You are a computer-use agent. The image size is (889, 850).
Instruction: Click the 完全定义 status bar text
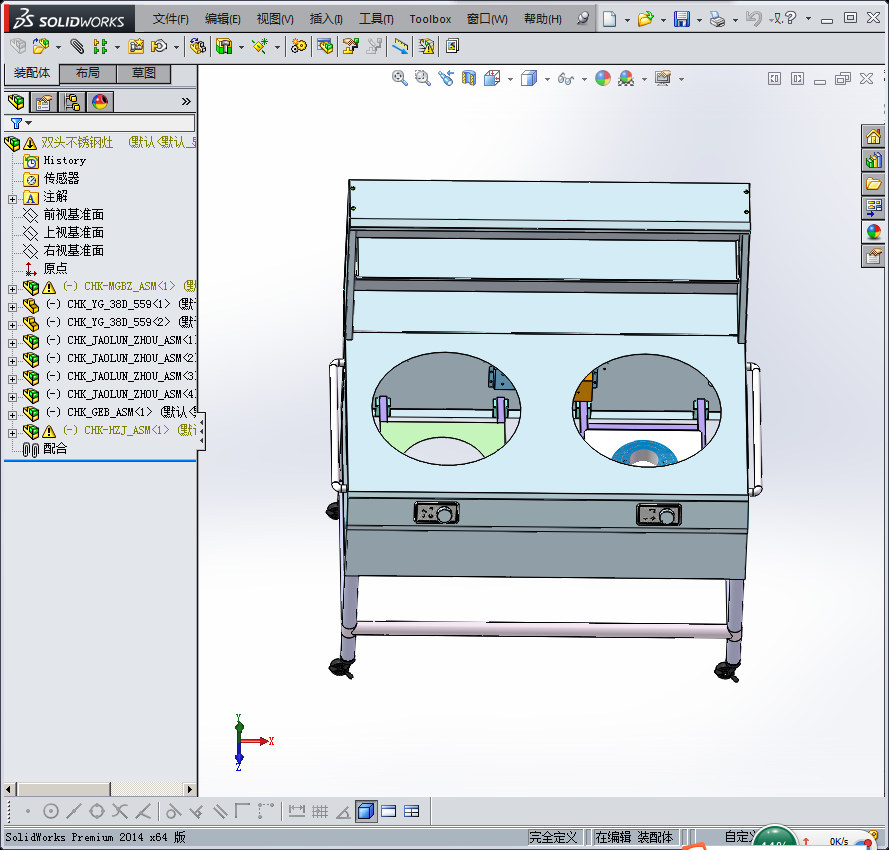553,837
